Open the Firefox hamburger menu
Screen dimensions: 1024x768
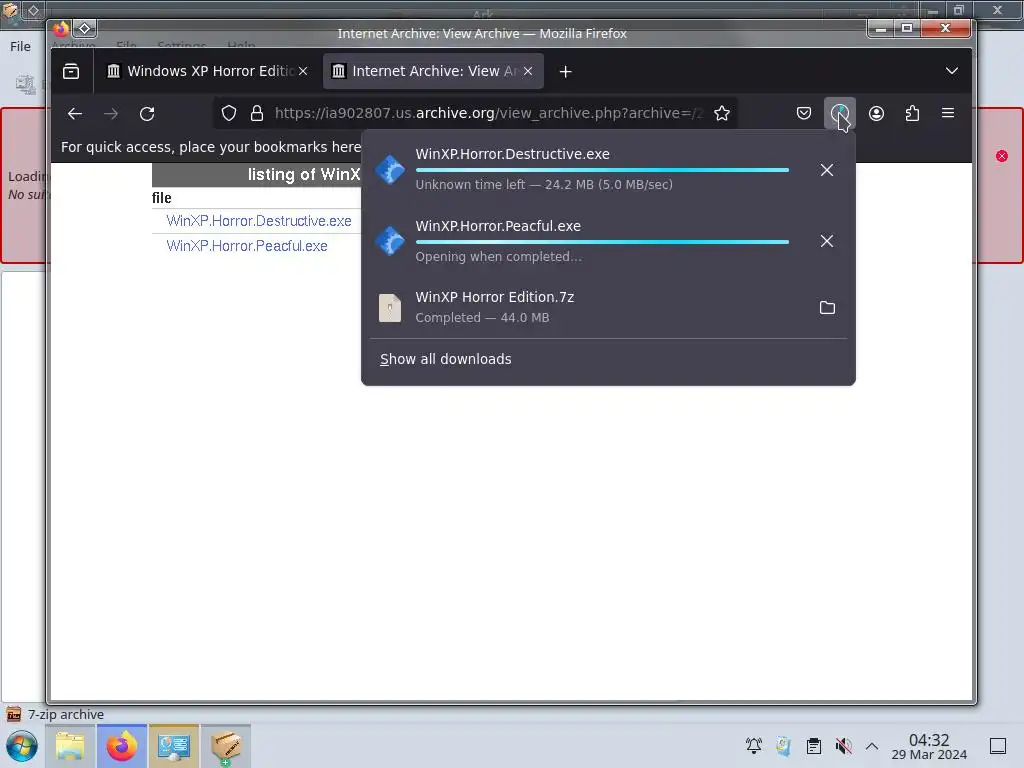pos(948,114)
